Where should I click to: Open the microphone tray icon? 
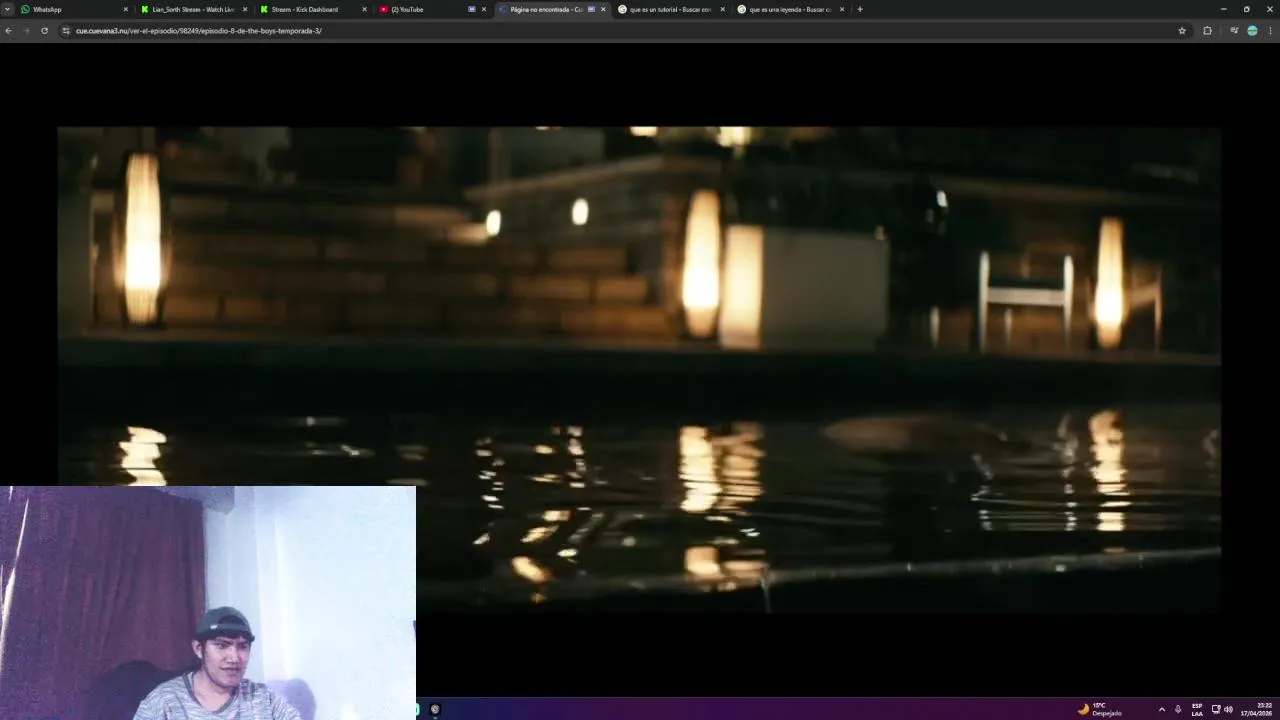[1178, 709]
